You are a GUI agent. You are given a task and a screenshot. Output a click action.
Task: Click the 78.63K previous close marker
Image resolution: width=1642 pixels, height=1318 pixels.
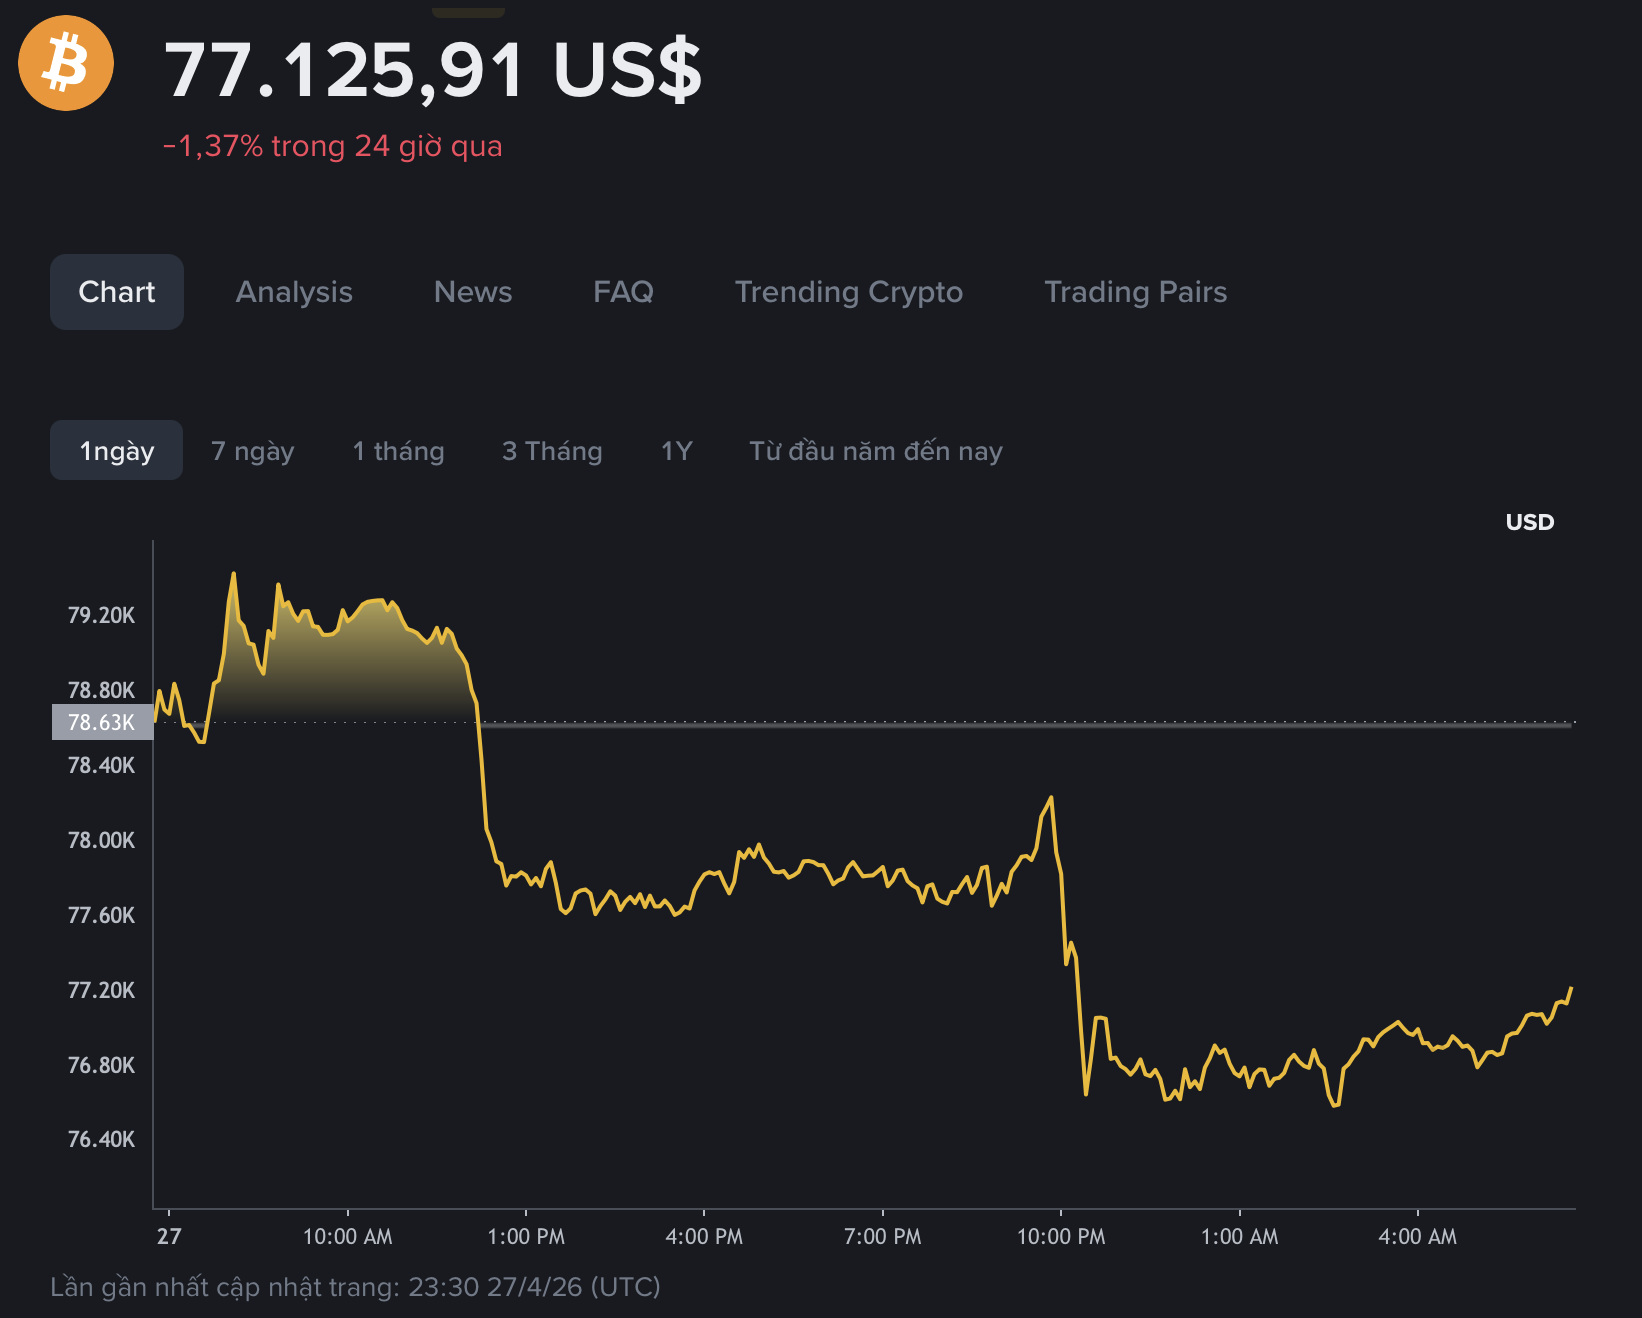pyautogui.click(x=100, y=721)
